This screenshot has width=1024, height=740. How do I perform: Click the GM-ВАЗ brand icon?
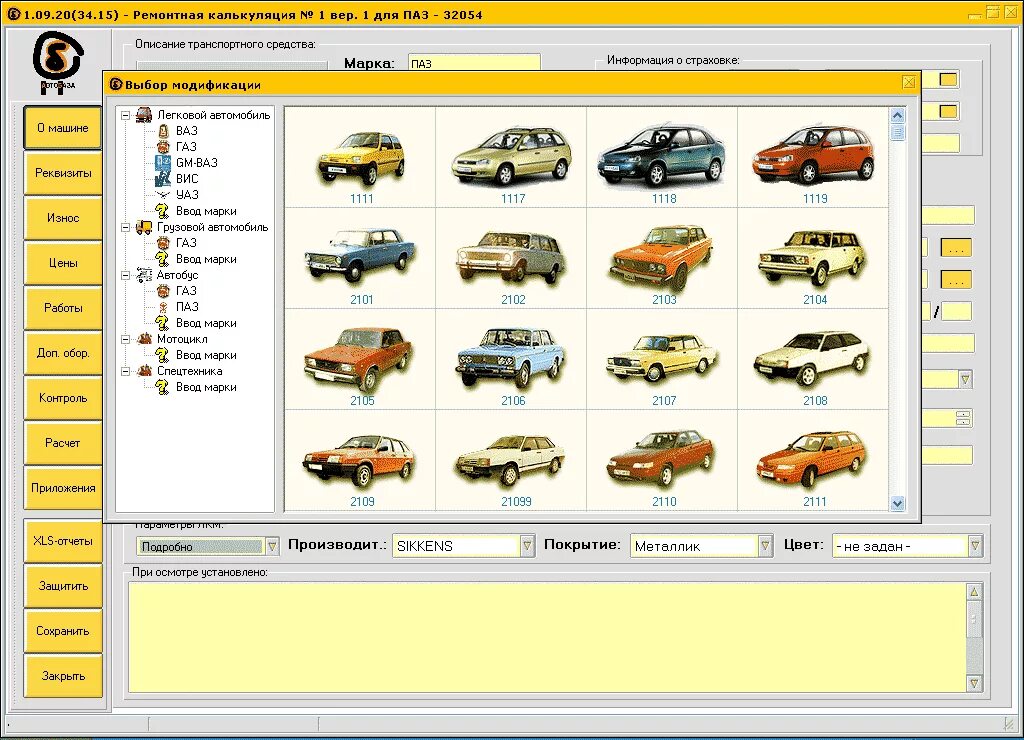pos(163,163)
